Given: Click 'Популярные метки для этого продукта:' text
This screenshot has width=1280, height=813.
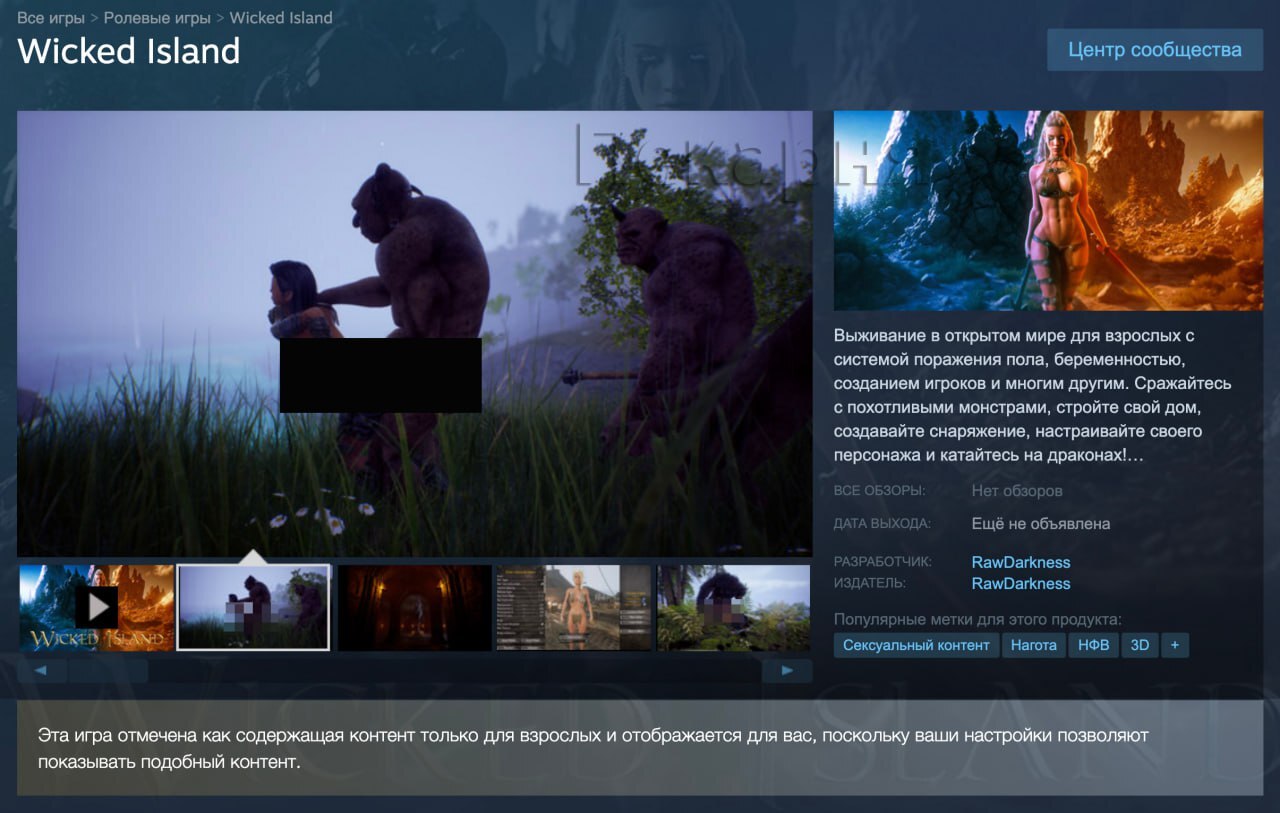Looking at the screenshot, I should [x=978, y=619].
